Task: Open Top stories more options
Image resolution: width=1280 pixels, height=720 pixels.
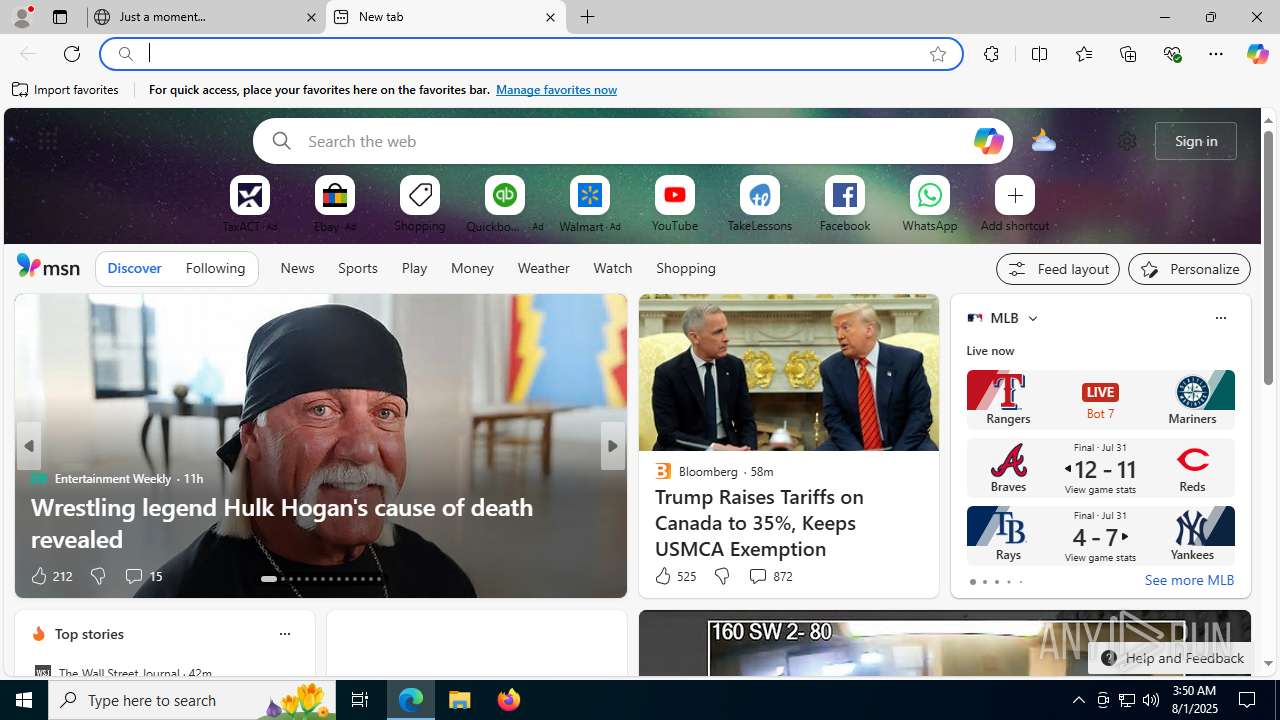Action: [284, 634]
